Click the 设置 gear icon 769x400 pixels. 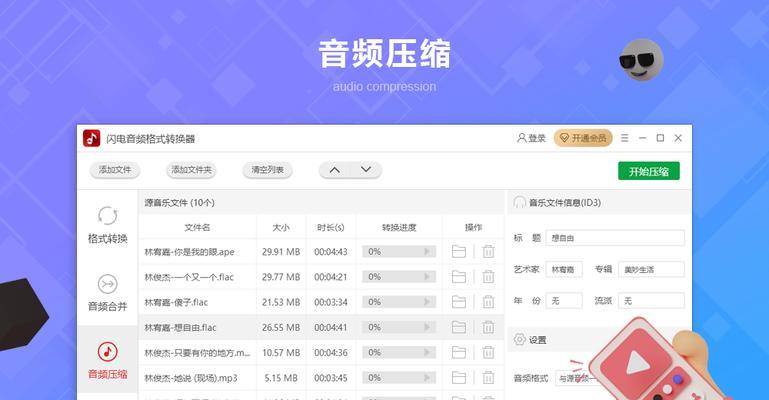point(519,339)
